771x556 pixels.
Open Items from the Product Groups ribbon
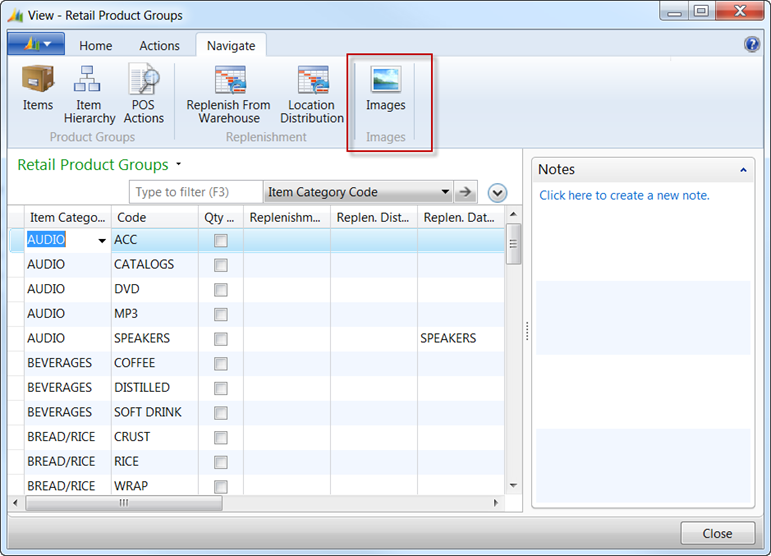click(38, 88)
